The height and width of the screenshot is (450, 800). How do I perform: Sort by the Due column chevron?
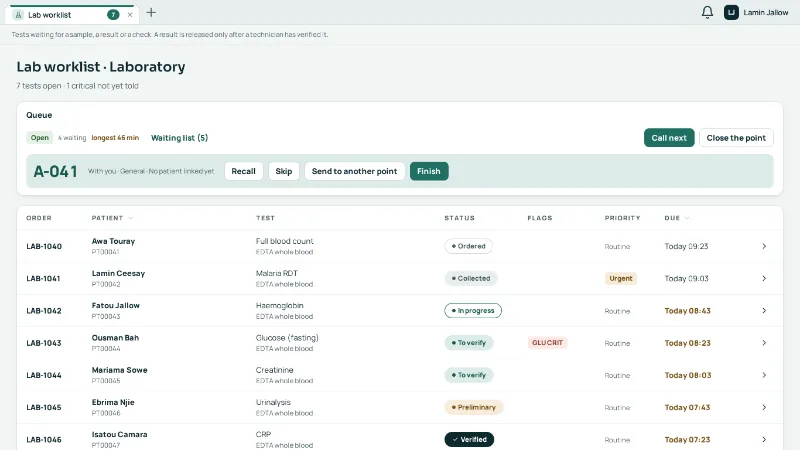point(687,218)
